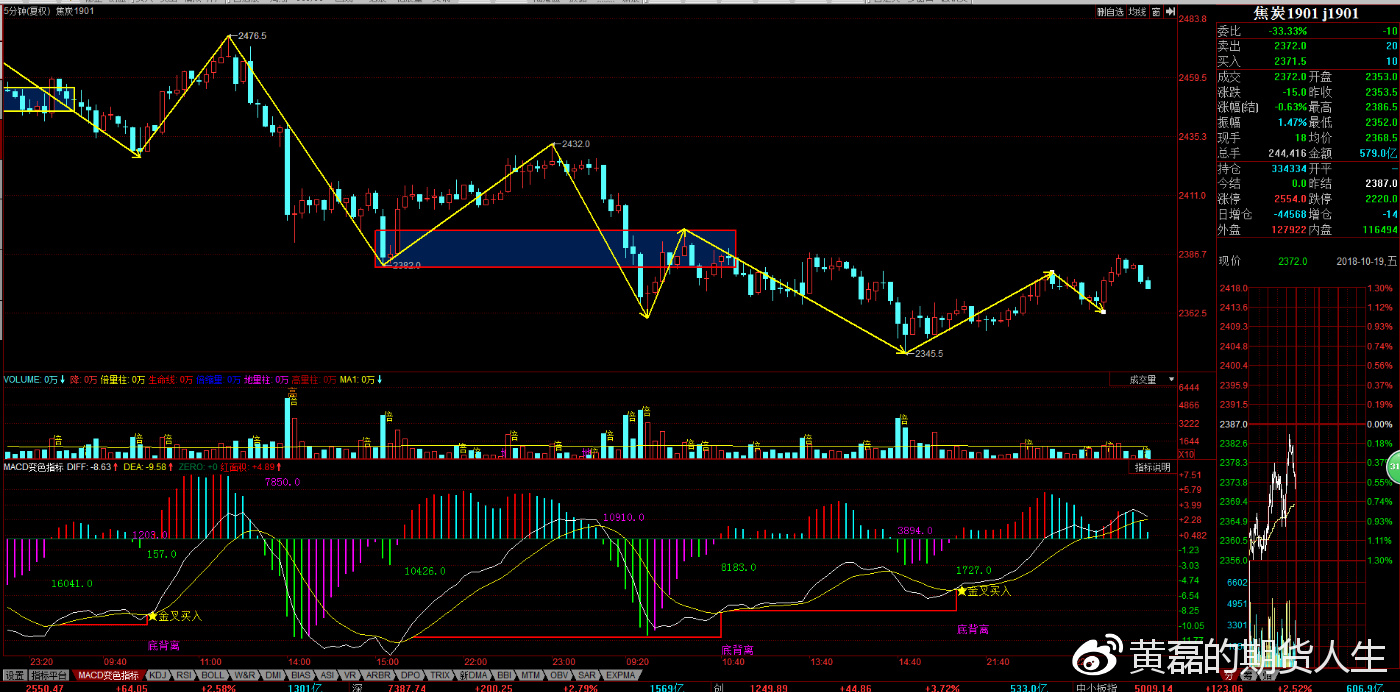The width and height of the screenshot is (1400, 692).
Task: Click the 删自选 button above the chart
Action: click(x=1110, y=12)
